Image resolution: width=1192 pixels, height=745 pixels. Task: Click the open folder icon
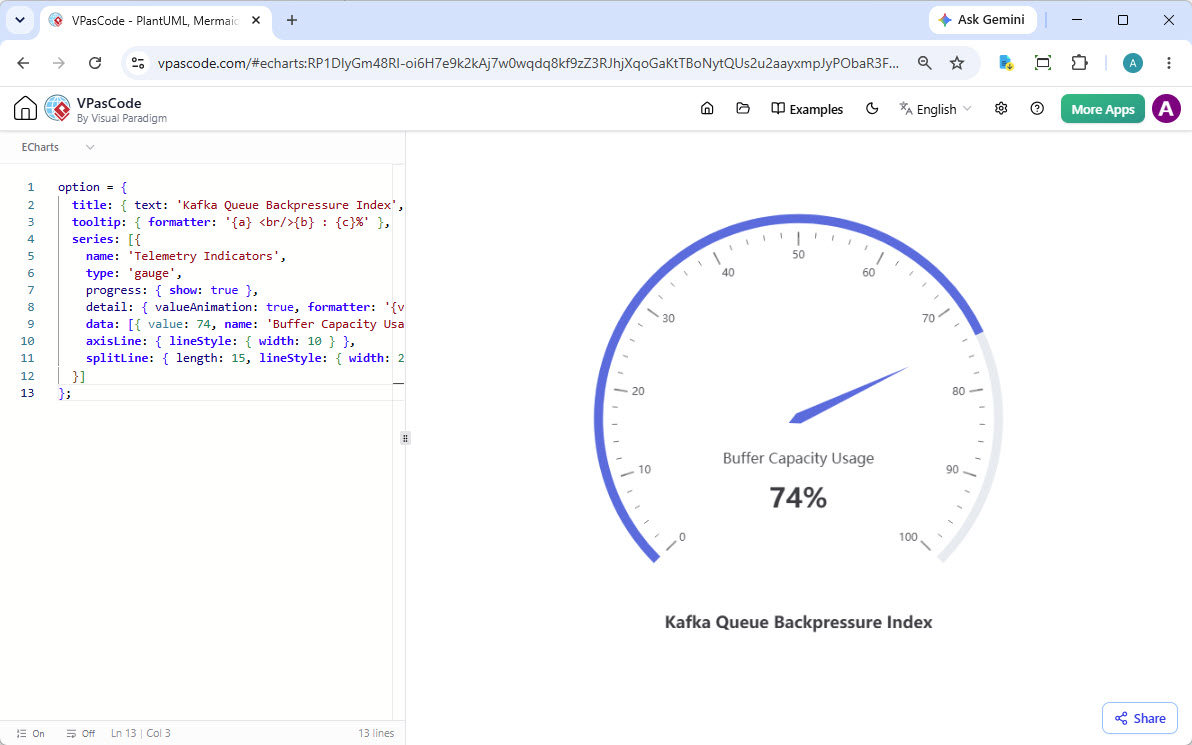point(743,109)
